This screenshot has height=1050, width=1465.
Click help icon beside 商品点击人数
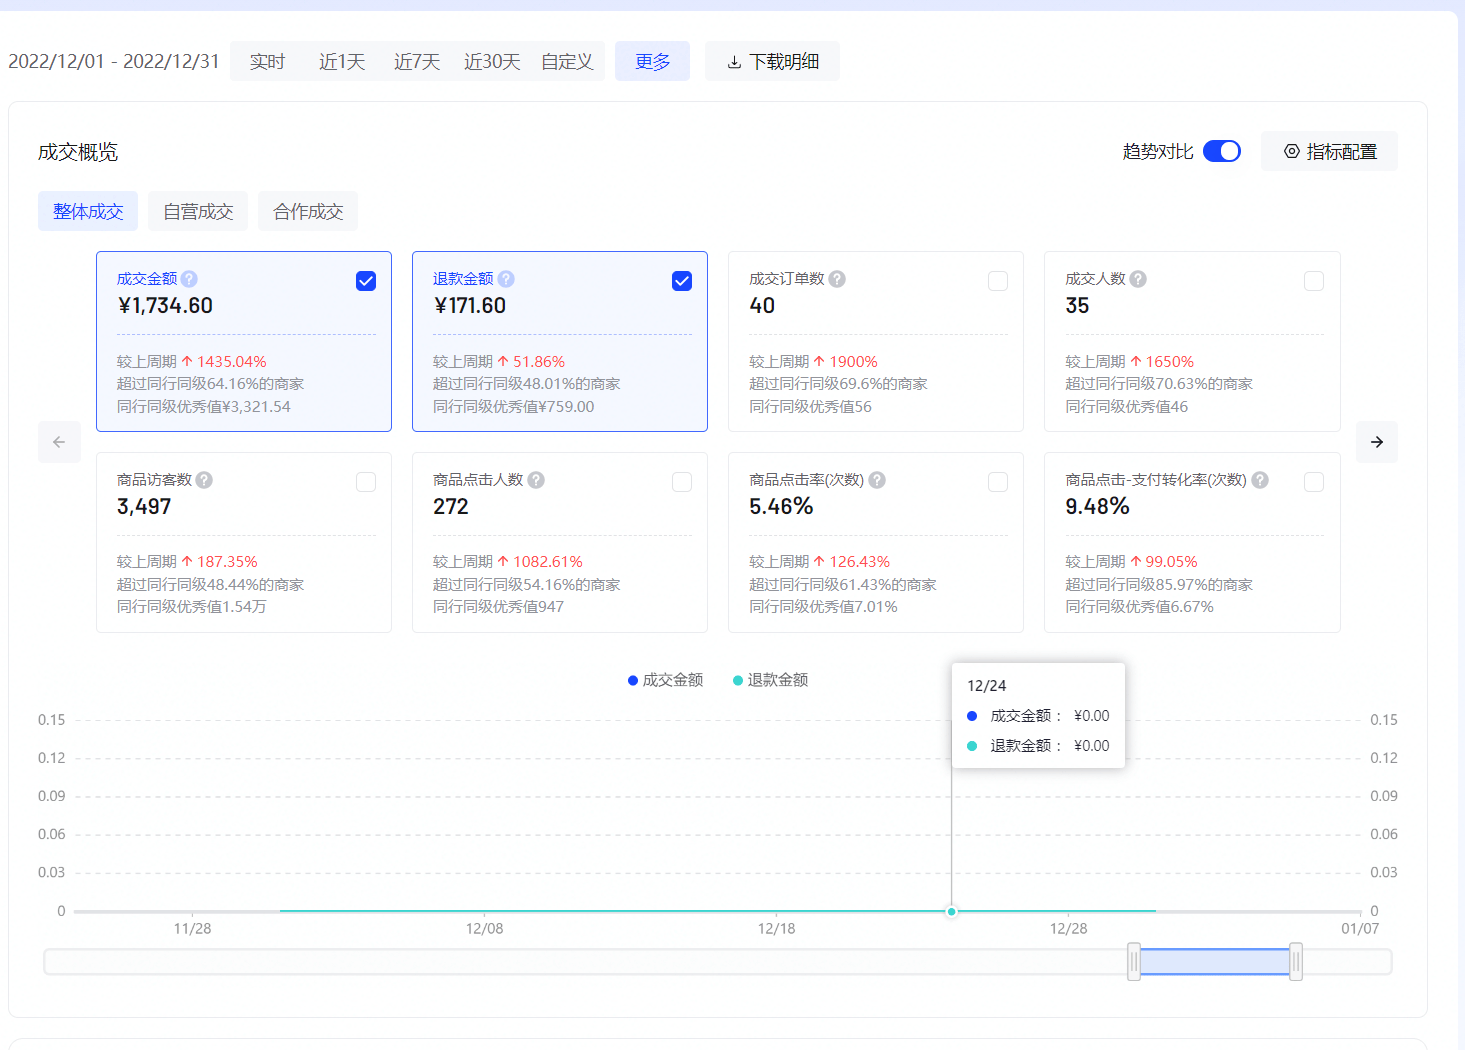[x=536, y=480]
